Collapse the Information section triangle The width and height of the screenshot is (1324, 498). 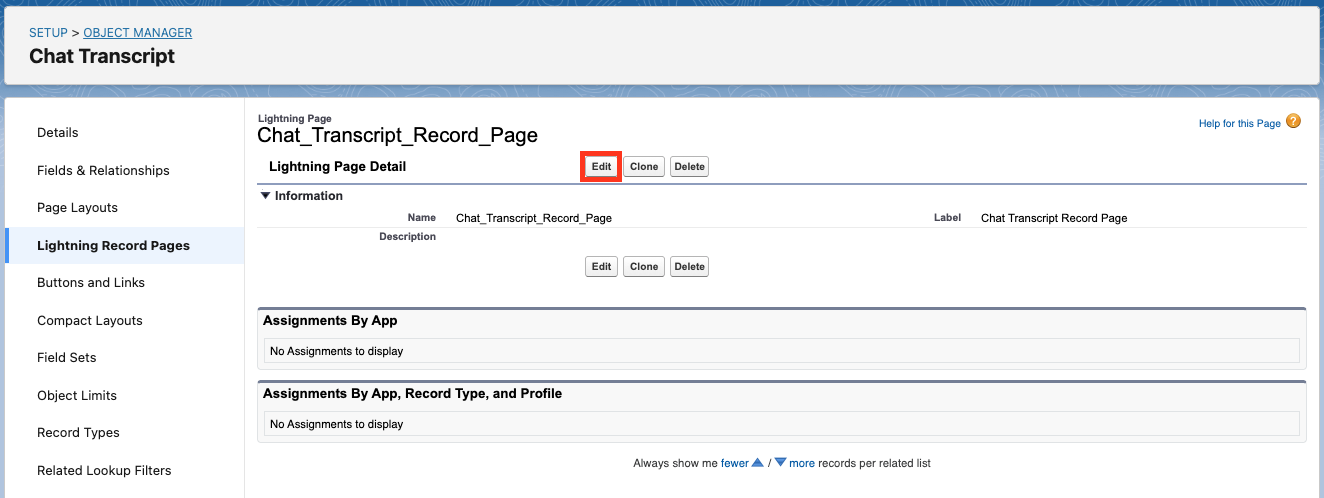click(265, 196)
